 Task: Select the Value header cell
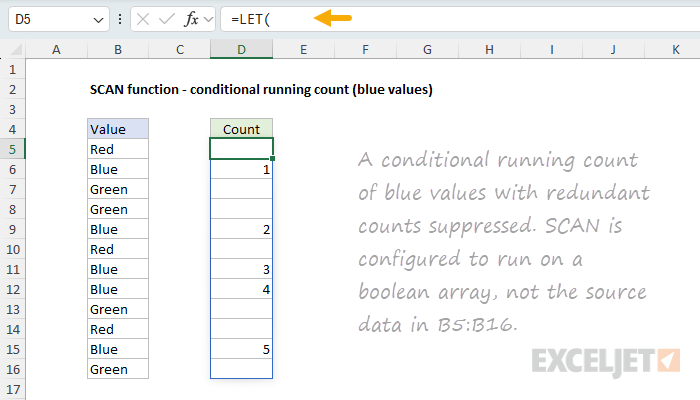pyautogui.click(x=118, y=129)
